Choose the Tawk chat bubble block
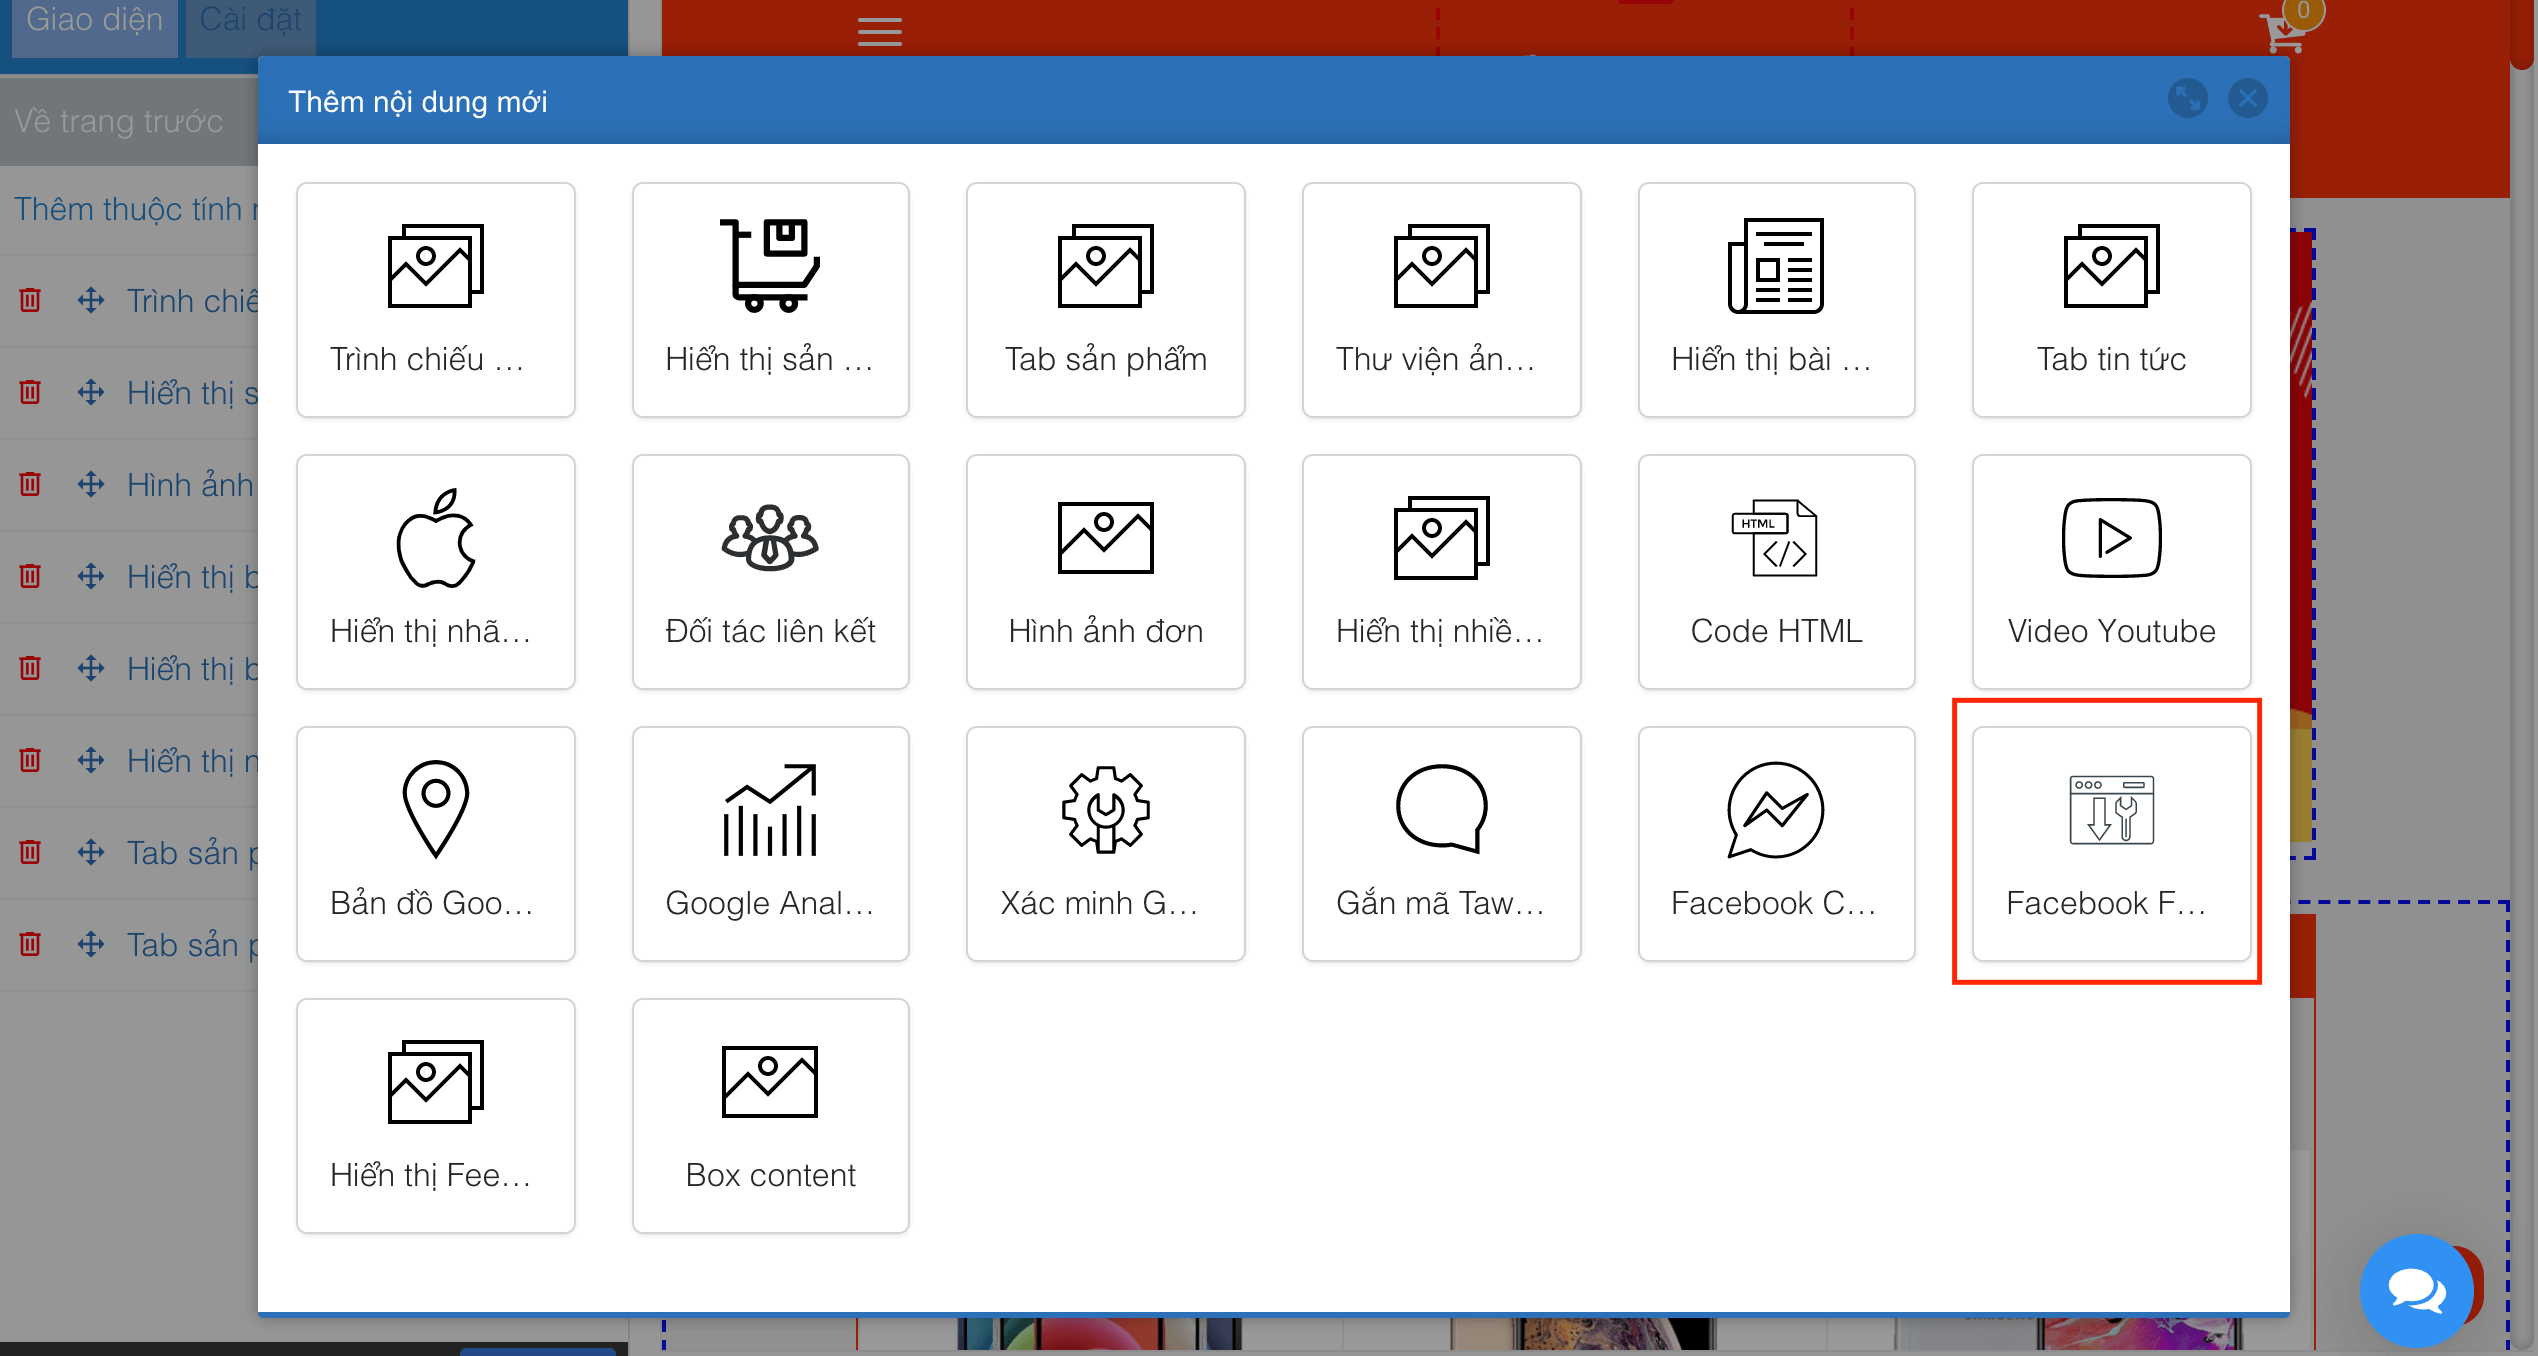2538x1356 pixels. tap(1441, 844)
